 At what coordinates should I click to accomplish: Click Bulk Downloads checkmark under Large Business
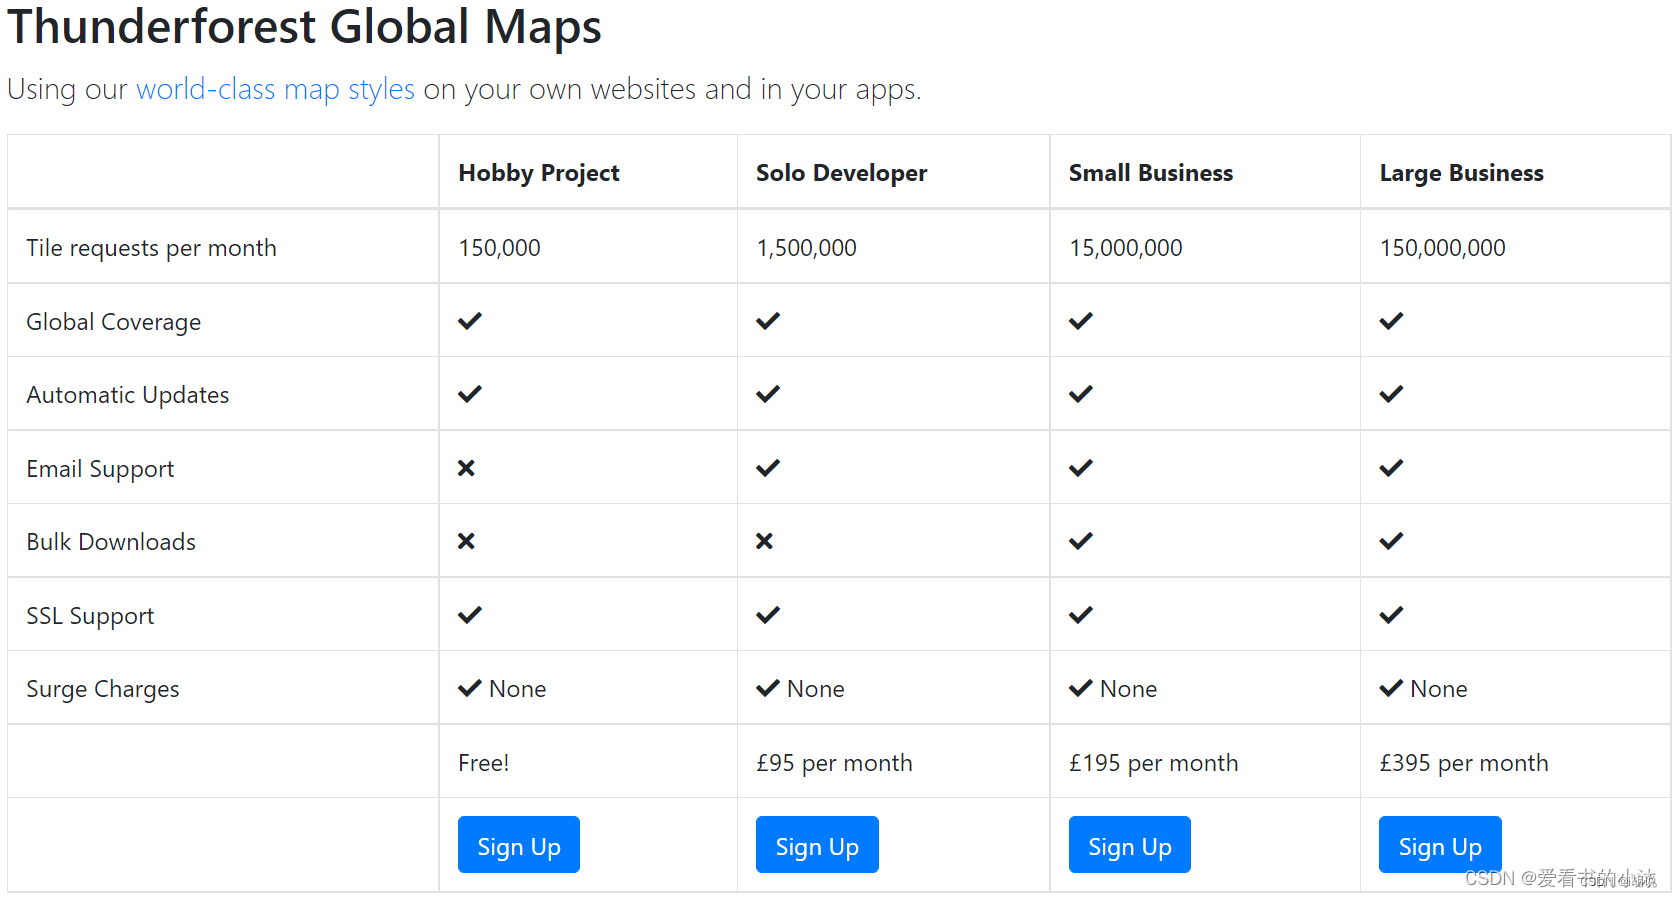pos(1391,541)
